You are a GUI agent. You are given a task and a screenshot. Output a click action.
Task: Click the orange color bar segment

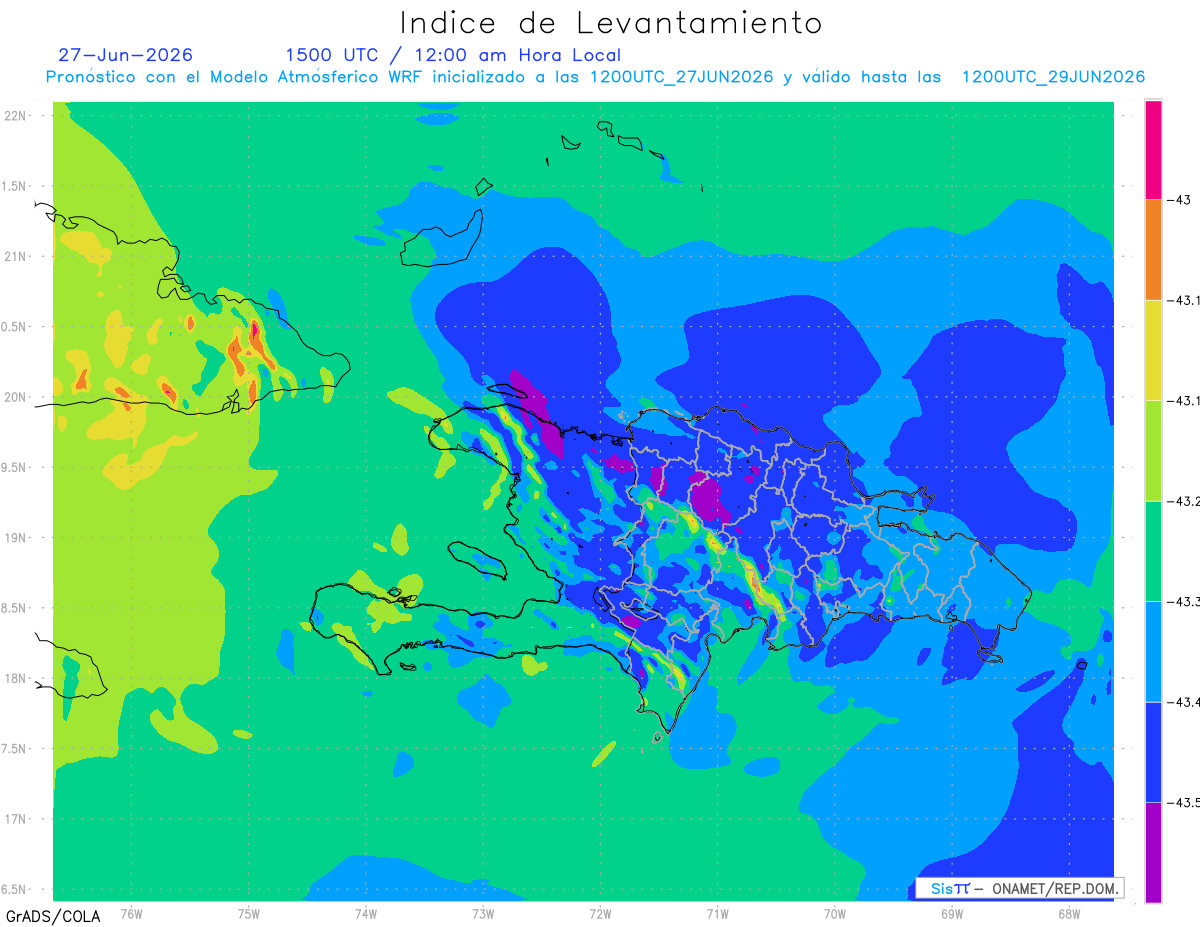[1153, 249]
